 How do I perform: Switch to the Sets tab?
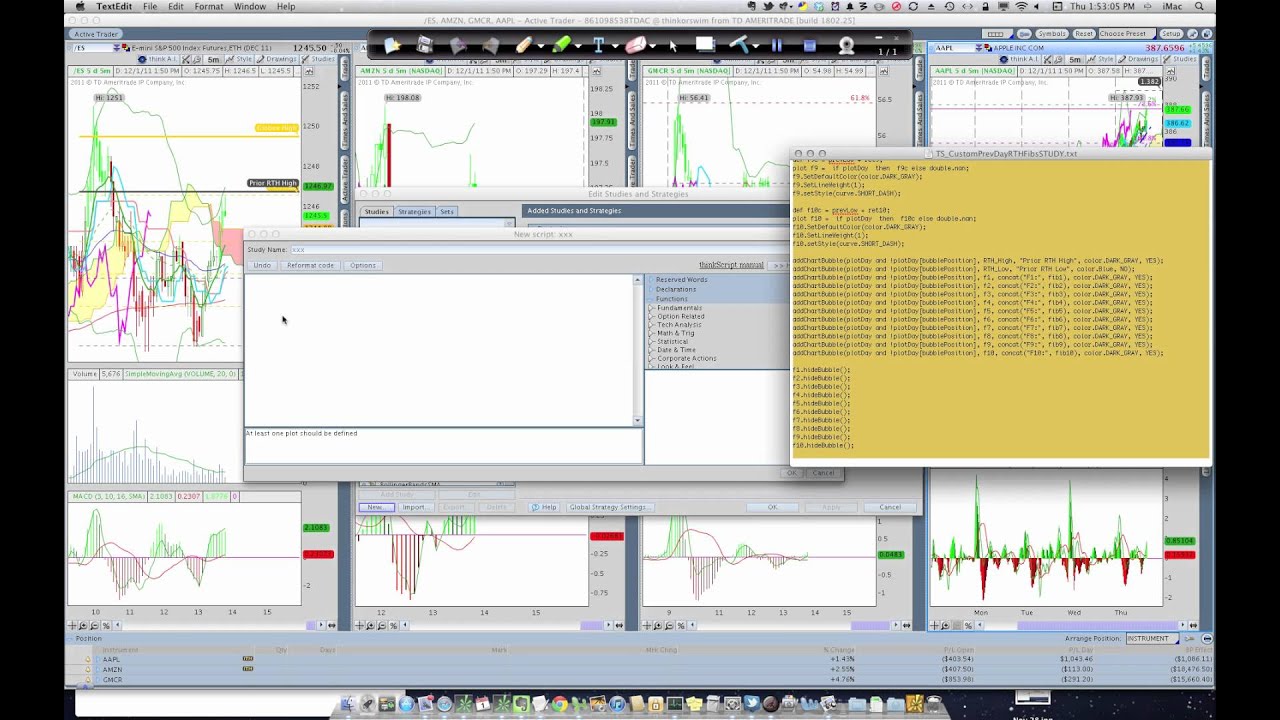pyautogui.click(x=447, y=211)
